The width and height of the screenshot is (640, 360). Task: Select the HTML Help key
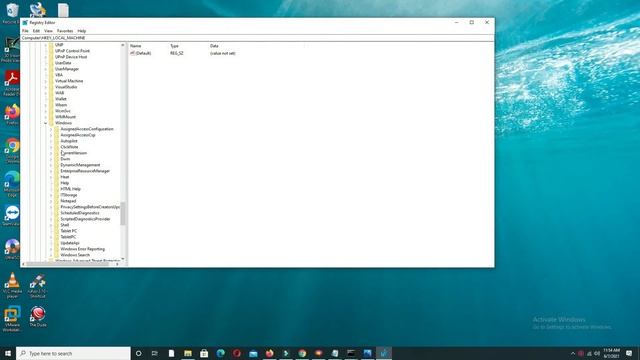[x=70, y=189]
